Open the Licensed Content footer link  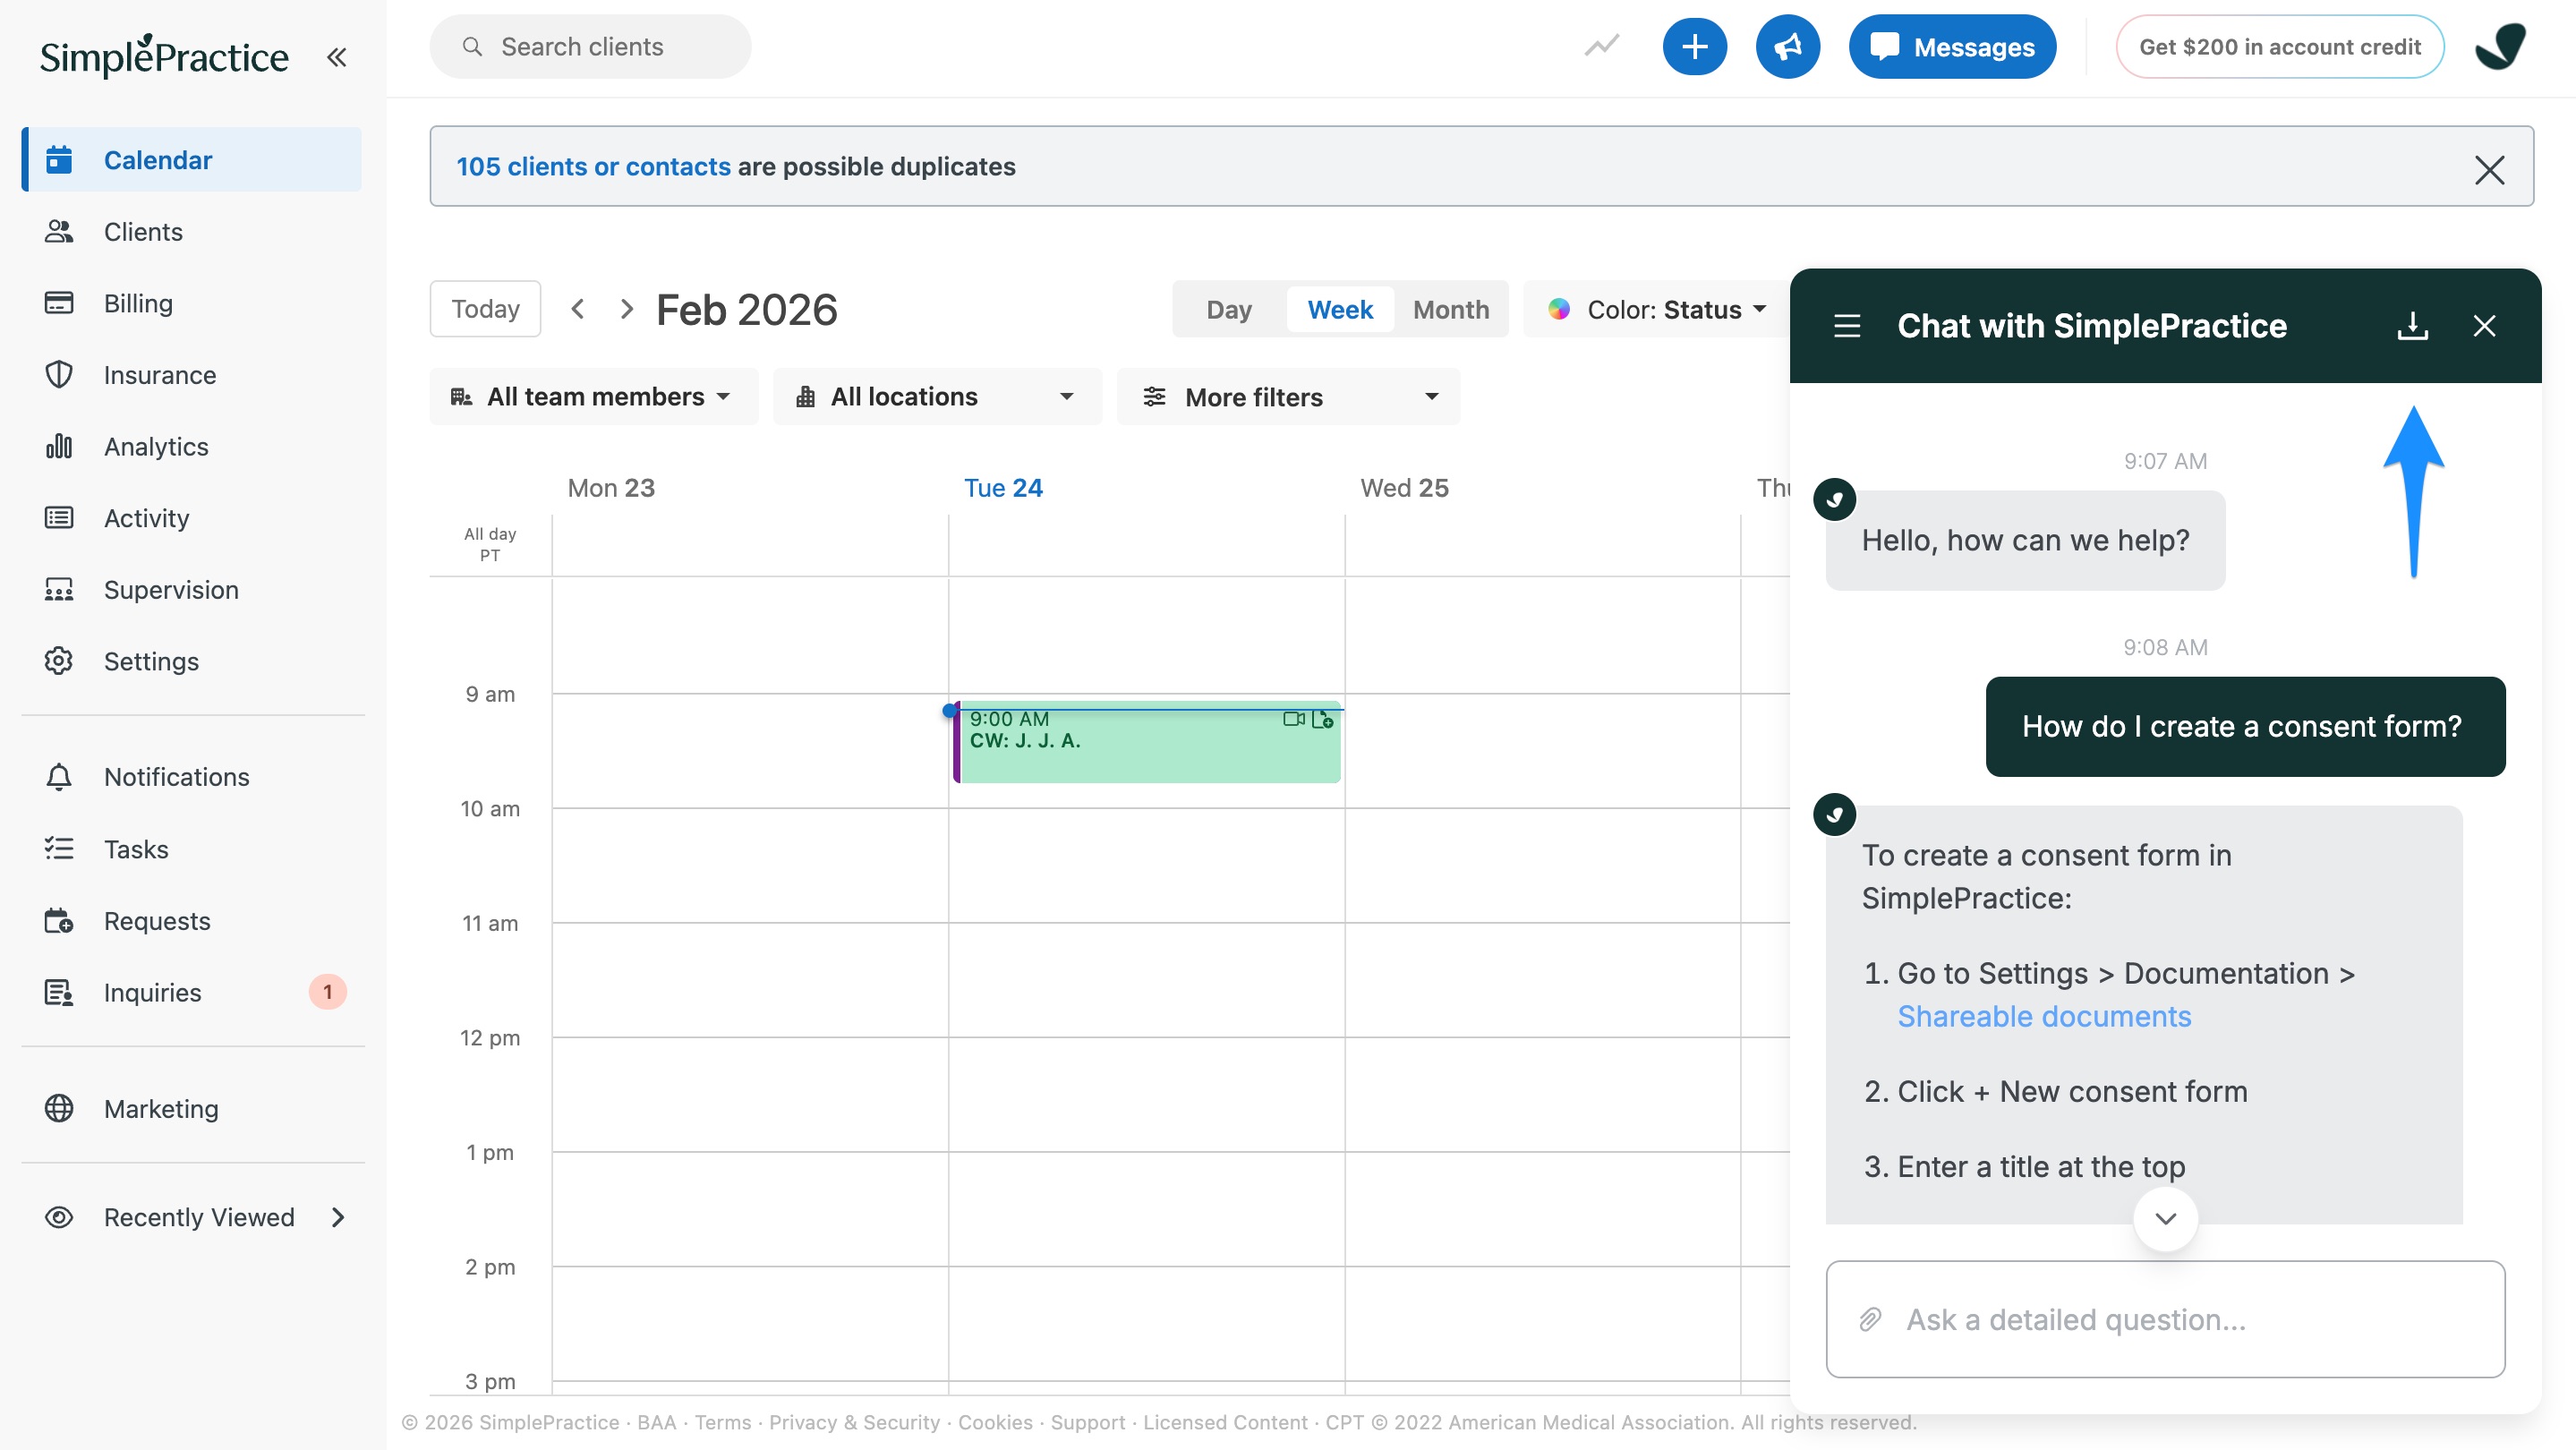[x=1225, y=1423]
